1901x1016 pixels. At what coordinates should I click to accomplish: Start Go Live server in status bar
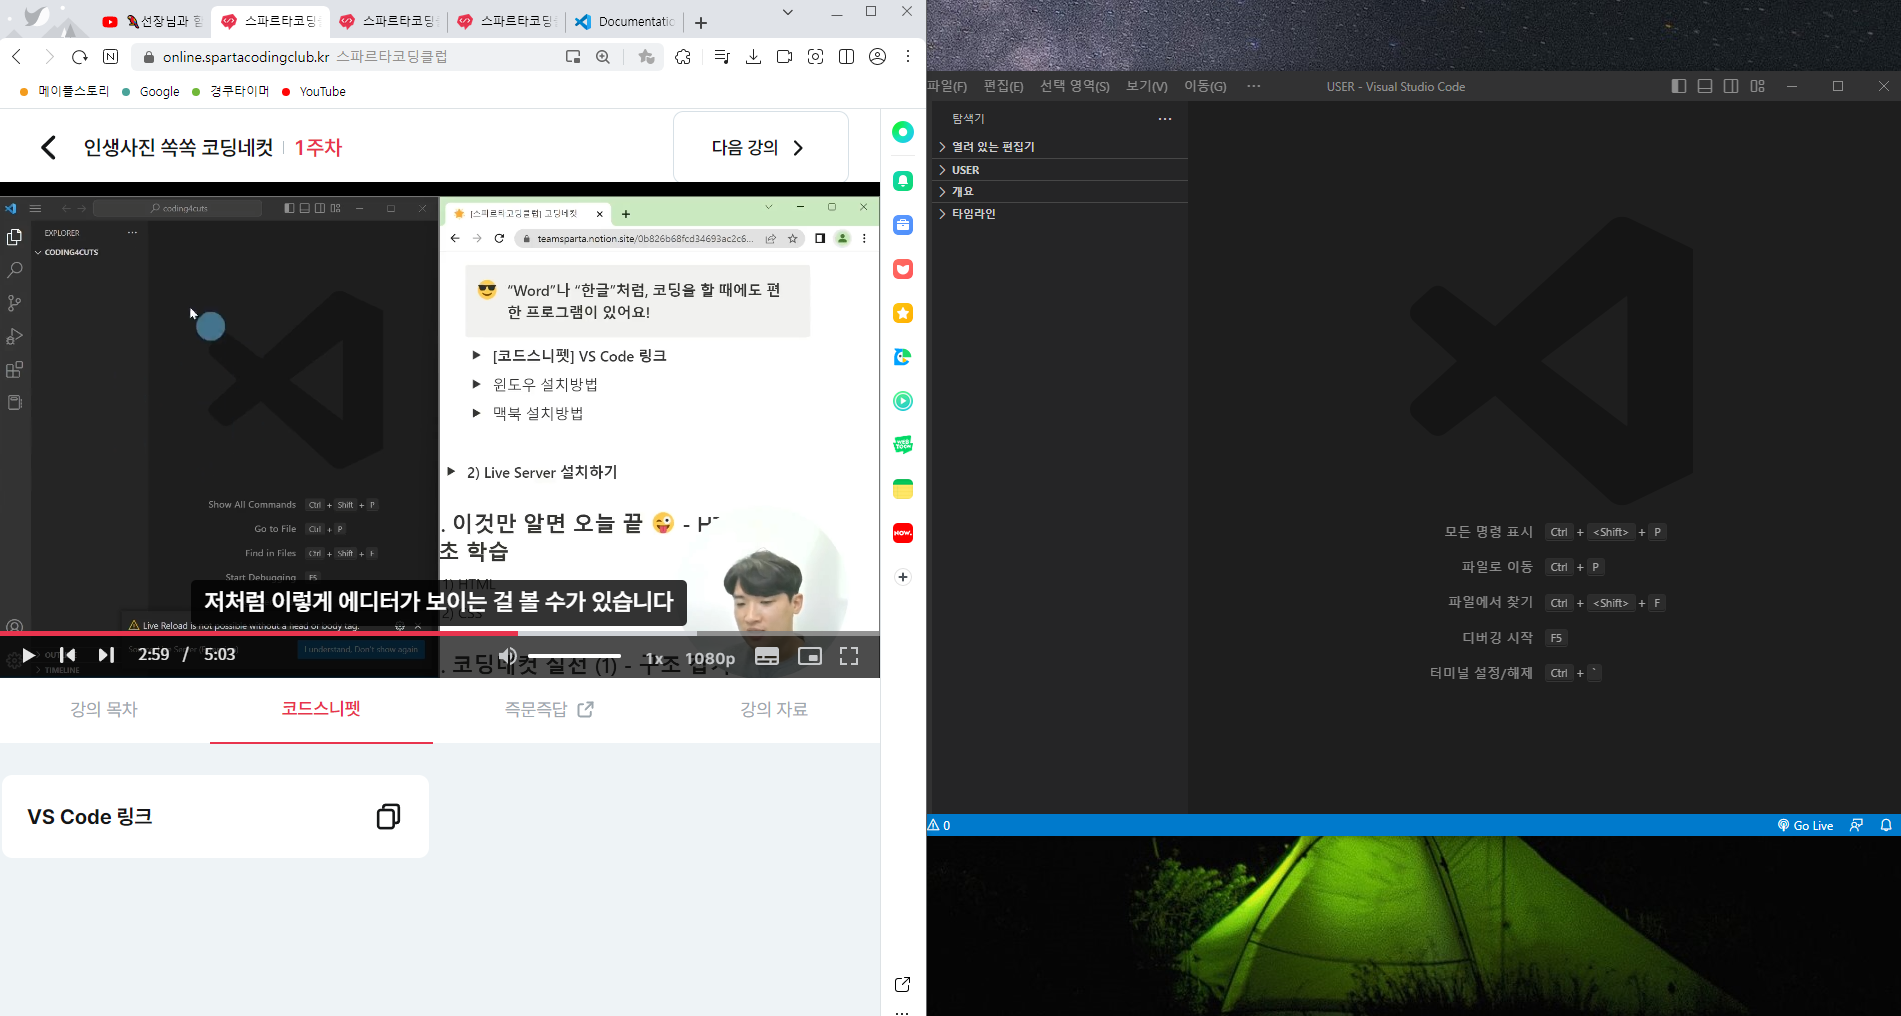coord(1805,826)
